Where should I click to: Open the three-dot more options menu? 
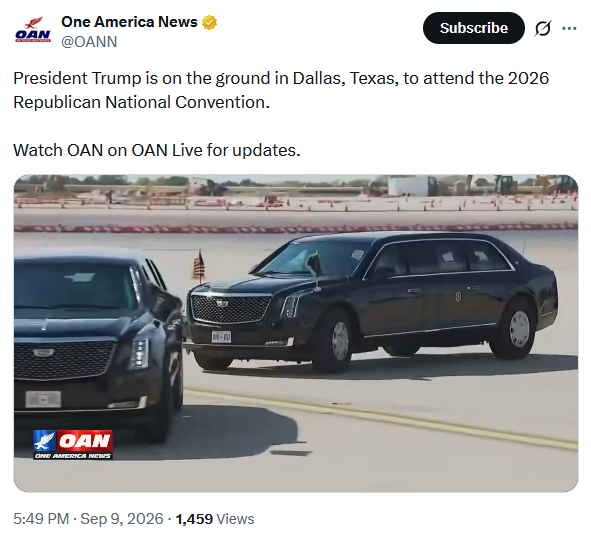(x=569, y=28)
